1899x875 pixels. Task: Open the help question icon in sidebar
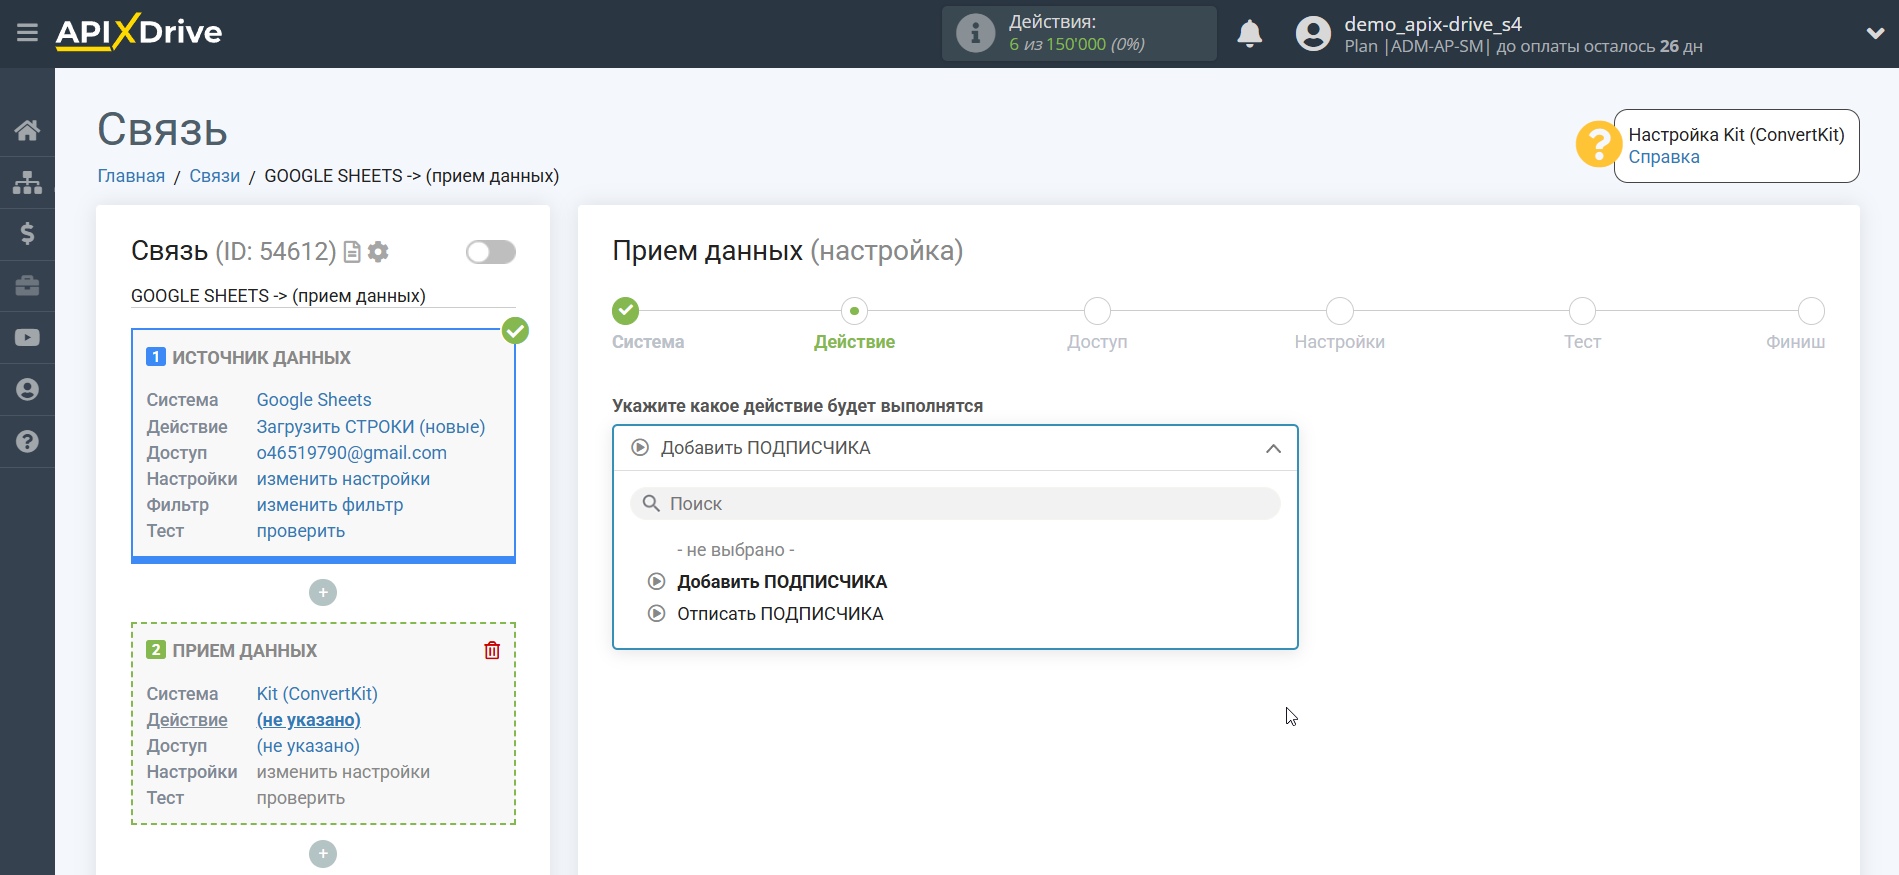[x=27, y=441]
